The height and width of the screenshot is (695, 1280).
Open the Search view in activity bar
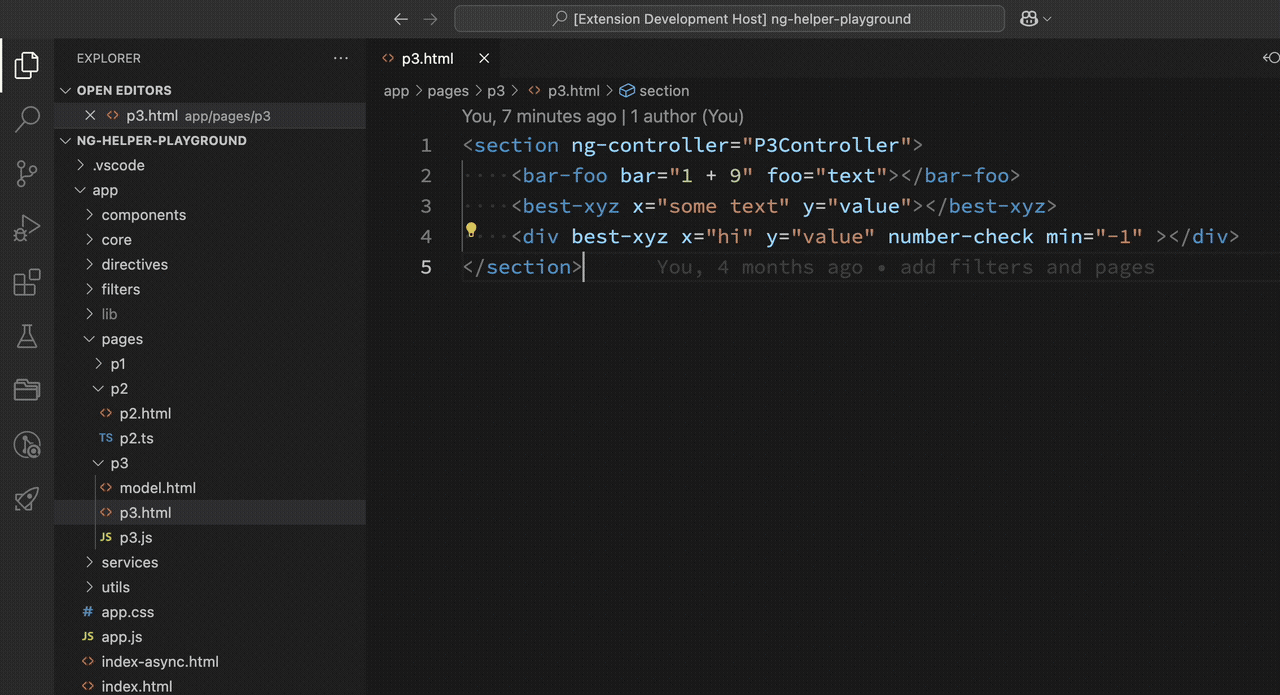point(27,120)
